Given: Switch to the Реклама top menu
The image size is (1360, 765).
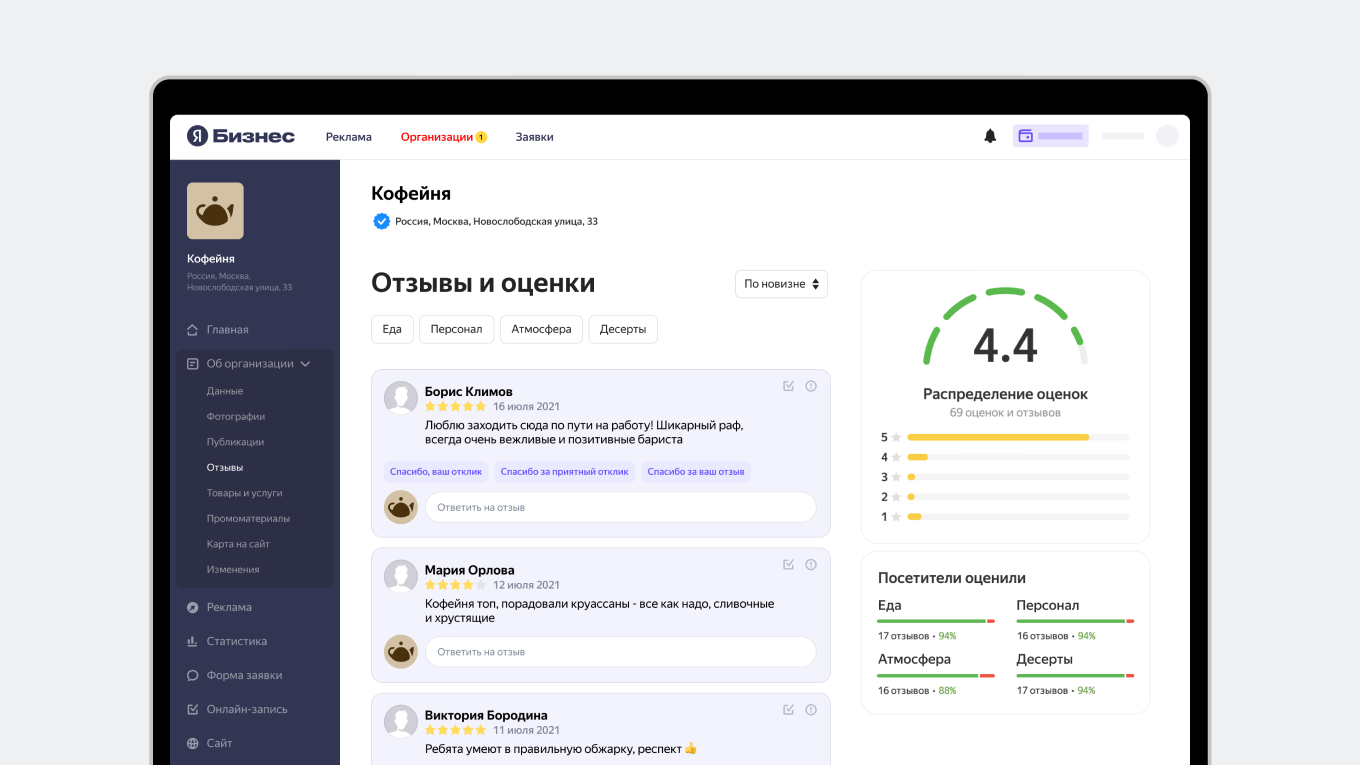Looking at the screenshot, I should click(x=348, y=136).
